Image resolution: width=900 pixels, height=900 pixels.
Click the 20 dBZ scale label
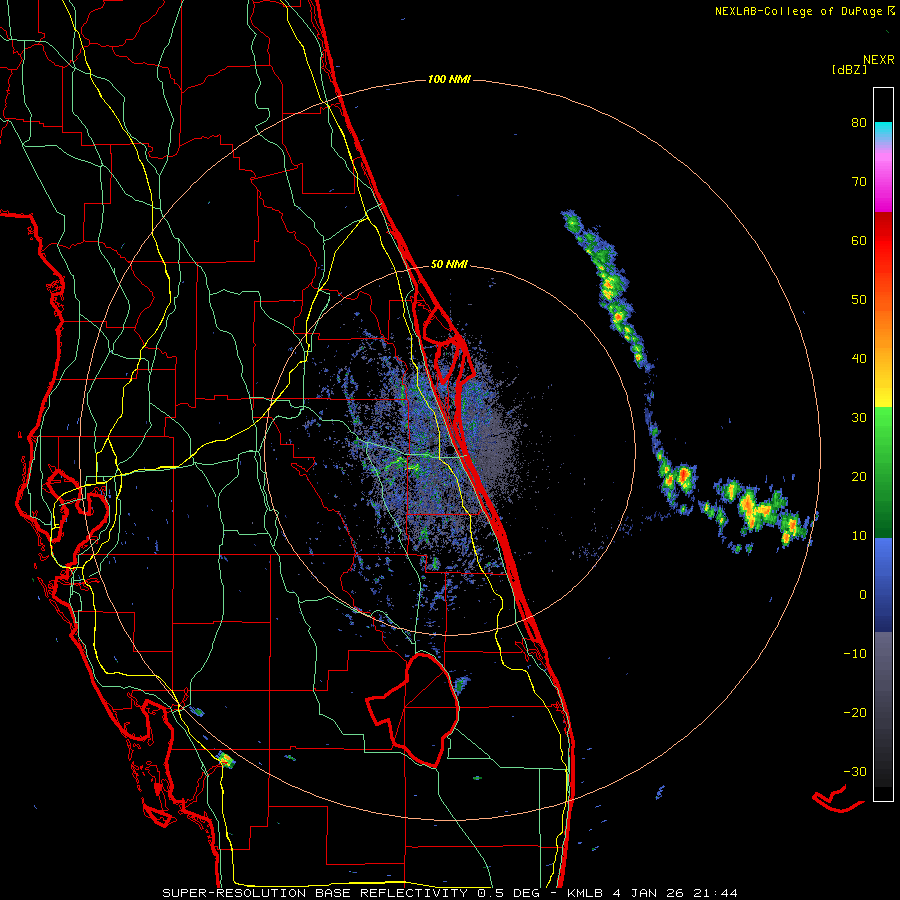click(859, 476)
